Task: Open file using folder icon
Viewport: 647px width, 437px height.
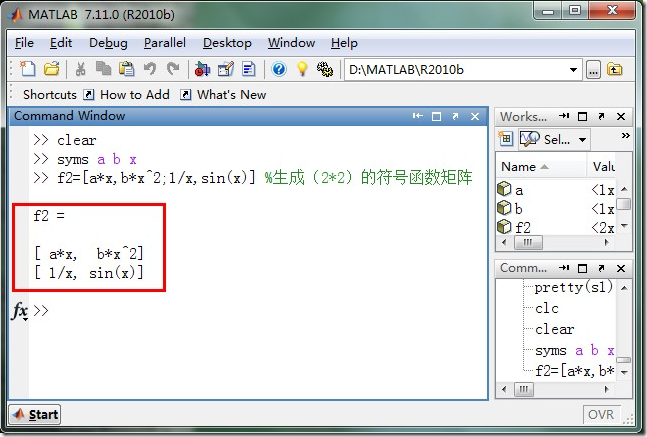Action: click(52, 69)
